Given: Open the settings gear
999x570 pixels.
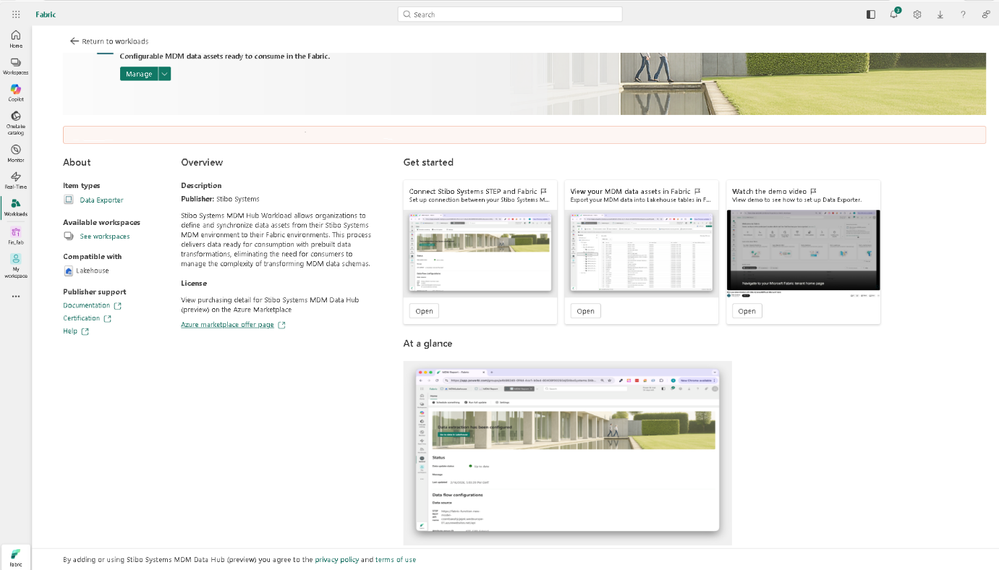Looking at the screenshot, I should [917, 14].
